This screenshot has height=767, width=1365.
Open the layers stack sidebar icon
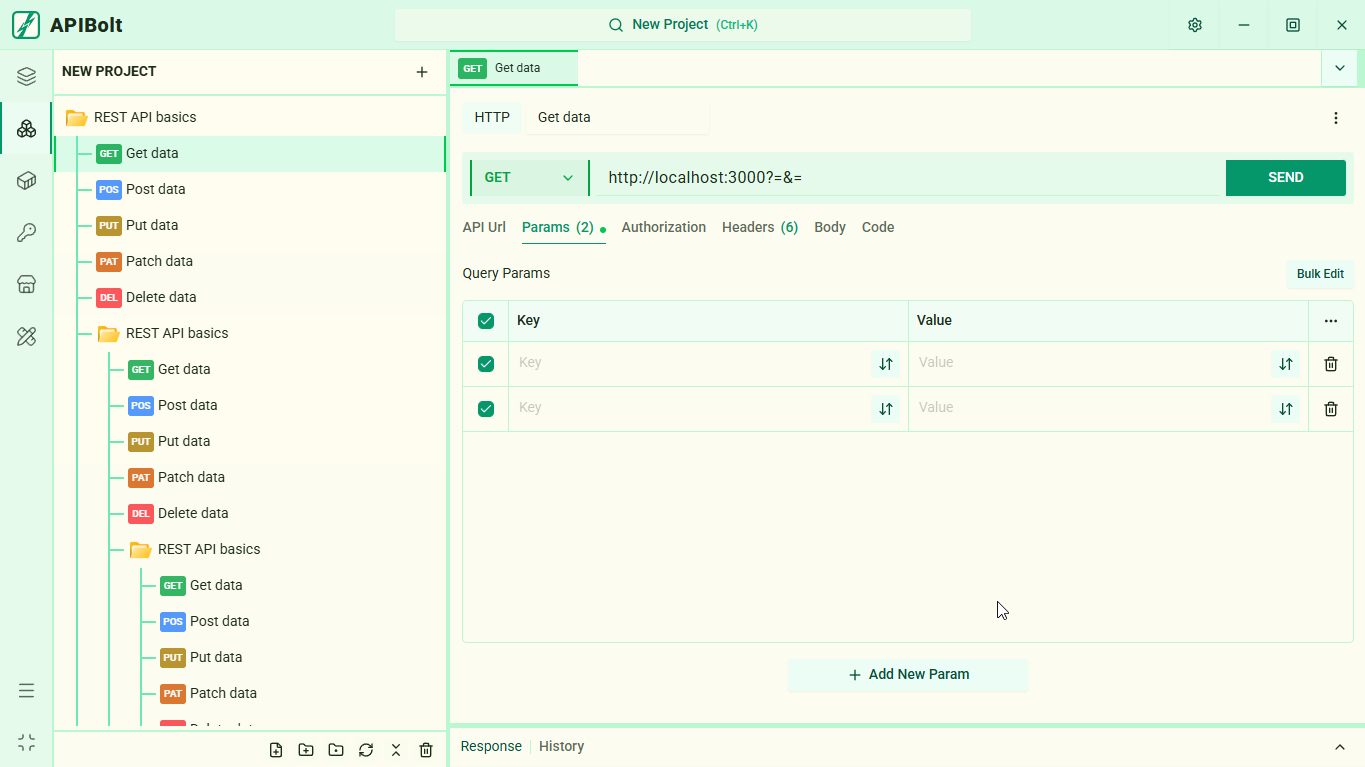[x=27, y=76]
